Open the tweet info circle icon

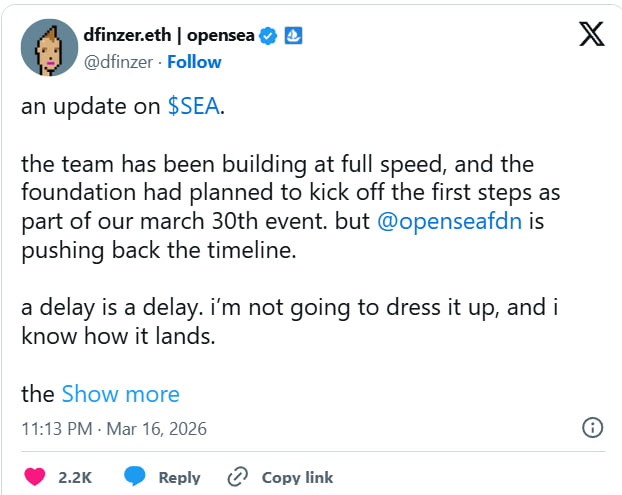pyautogui.click(x=592, y=428)
